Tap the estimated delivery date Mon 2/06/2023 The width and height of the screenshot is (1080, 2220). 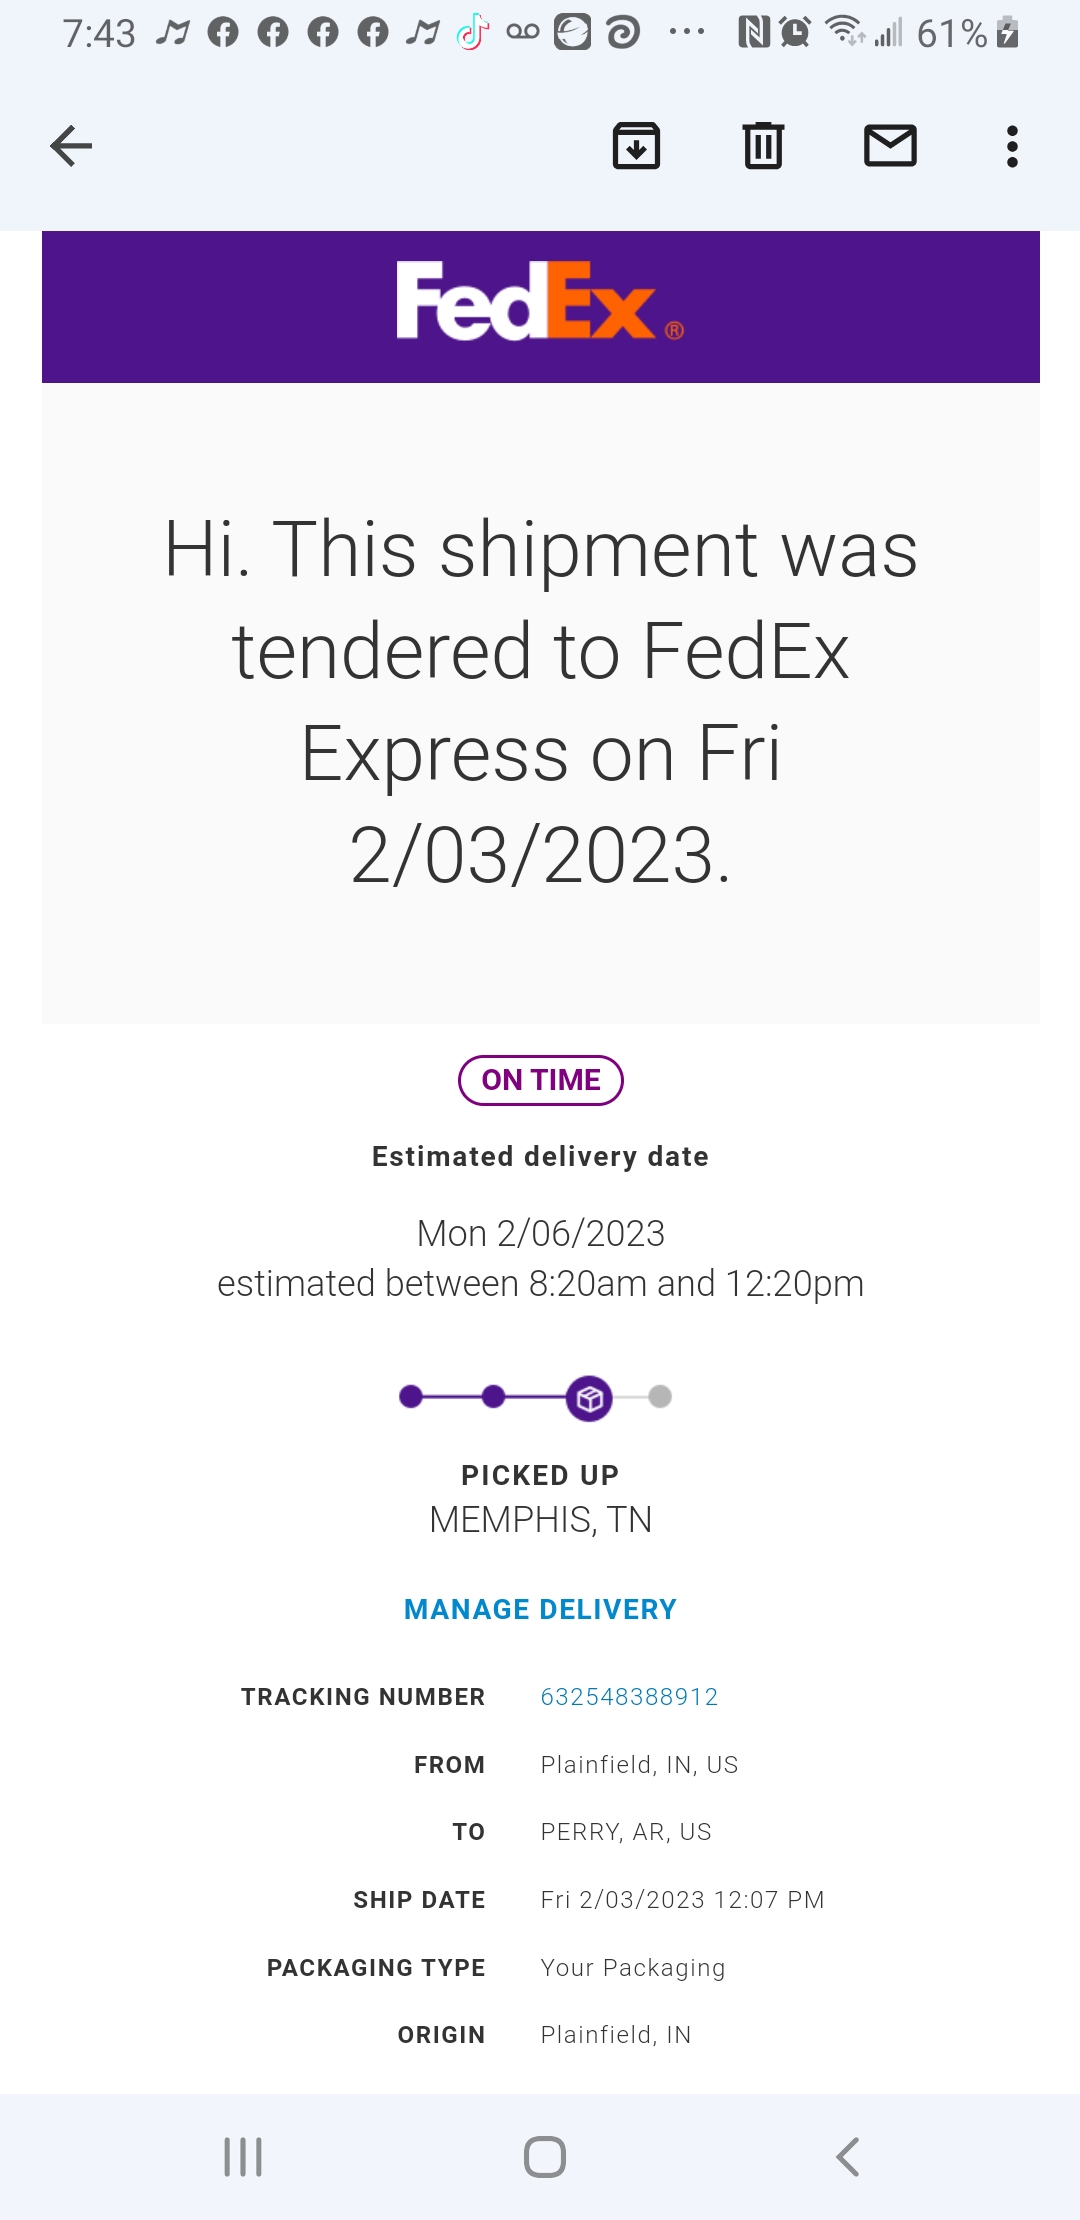(x=540, y=1233)
